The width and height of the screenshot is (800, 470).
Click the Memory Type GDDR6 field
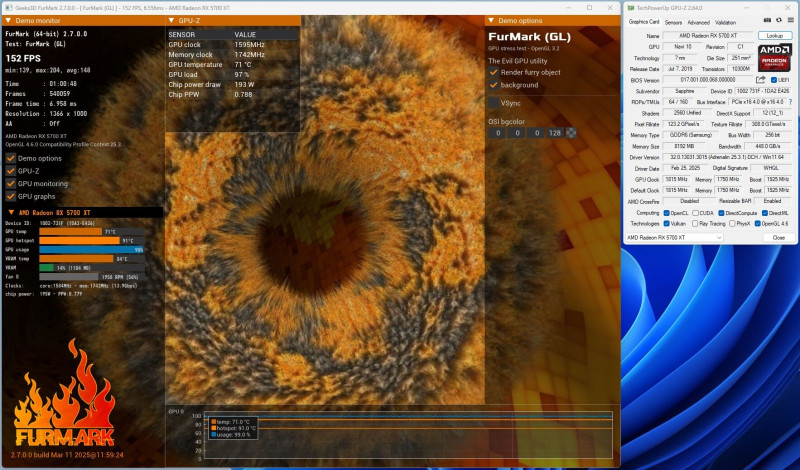(690, 135)
